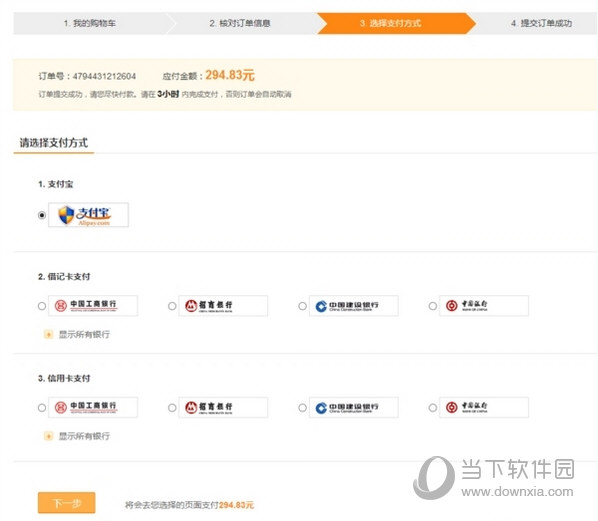Select debit card 中国建设银行 radio button
This screenshot has height=521, width=598.
(x=302, y=306)
